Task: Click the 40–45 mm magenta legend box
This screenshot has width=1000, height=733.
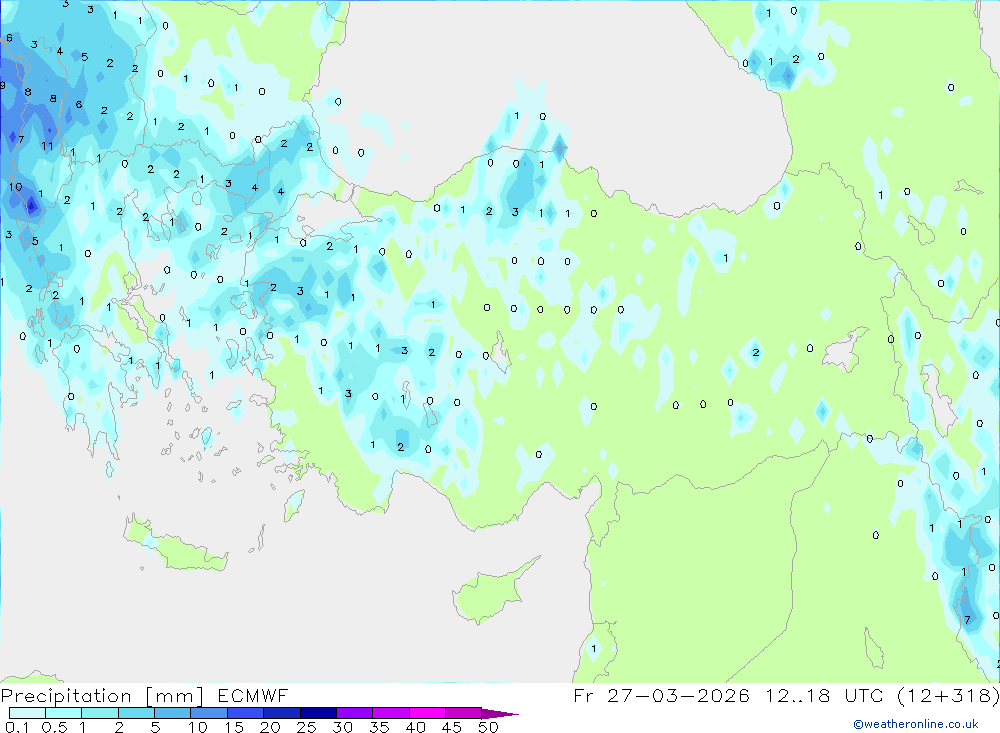Action: [427, 713]
